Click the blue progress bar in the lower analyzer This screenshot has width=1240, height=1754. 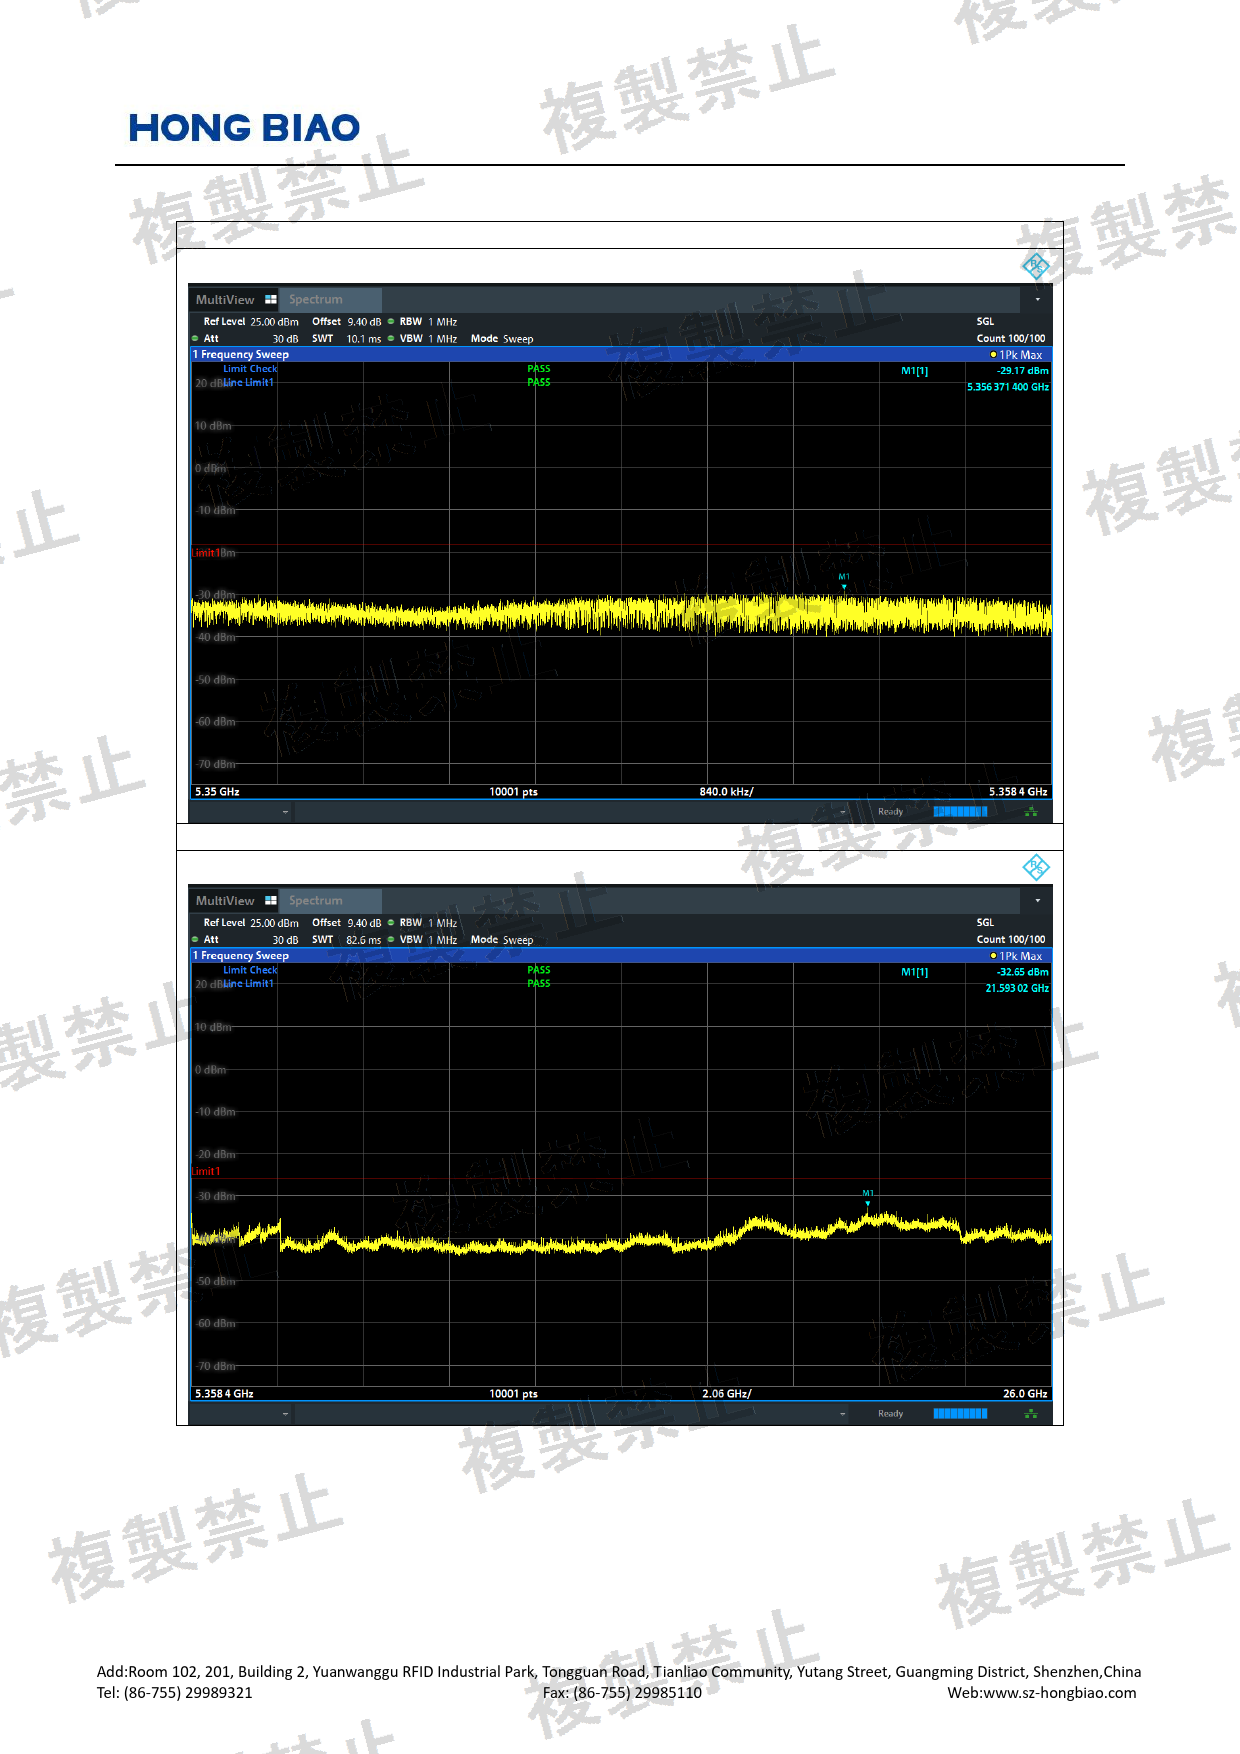pyautogui.click(x=960, y=1413)
